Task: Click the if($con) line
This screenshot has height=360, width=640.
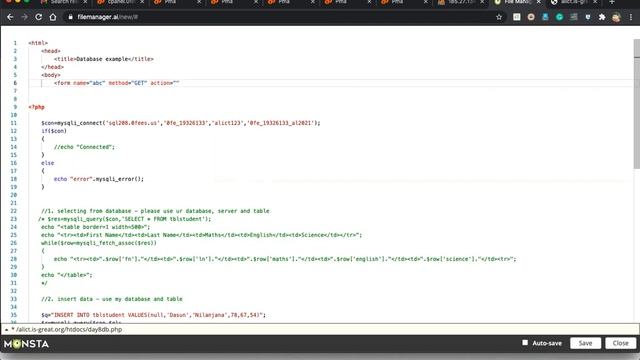Action: pos(53,131)
